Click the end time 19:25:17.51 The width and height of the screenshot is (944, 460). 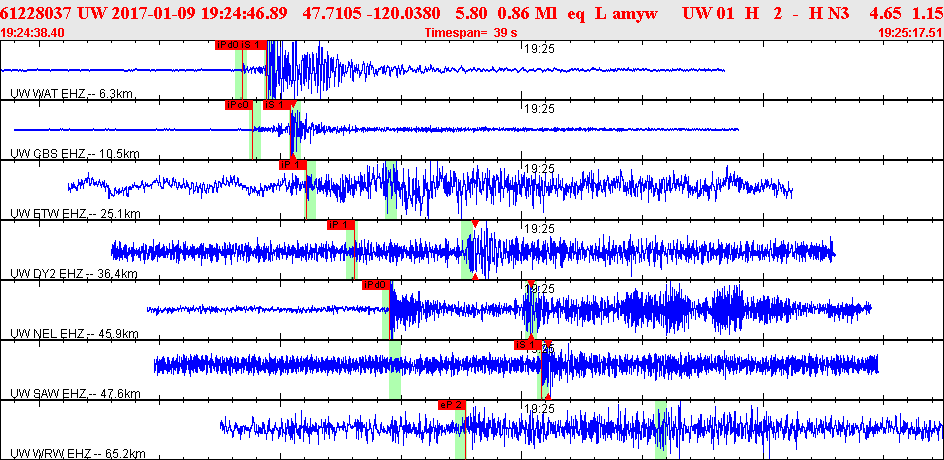910,33
